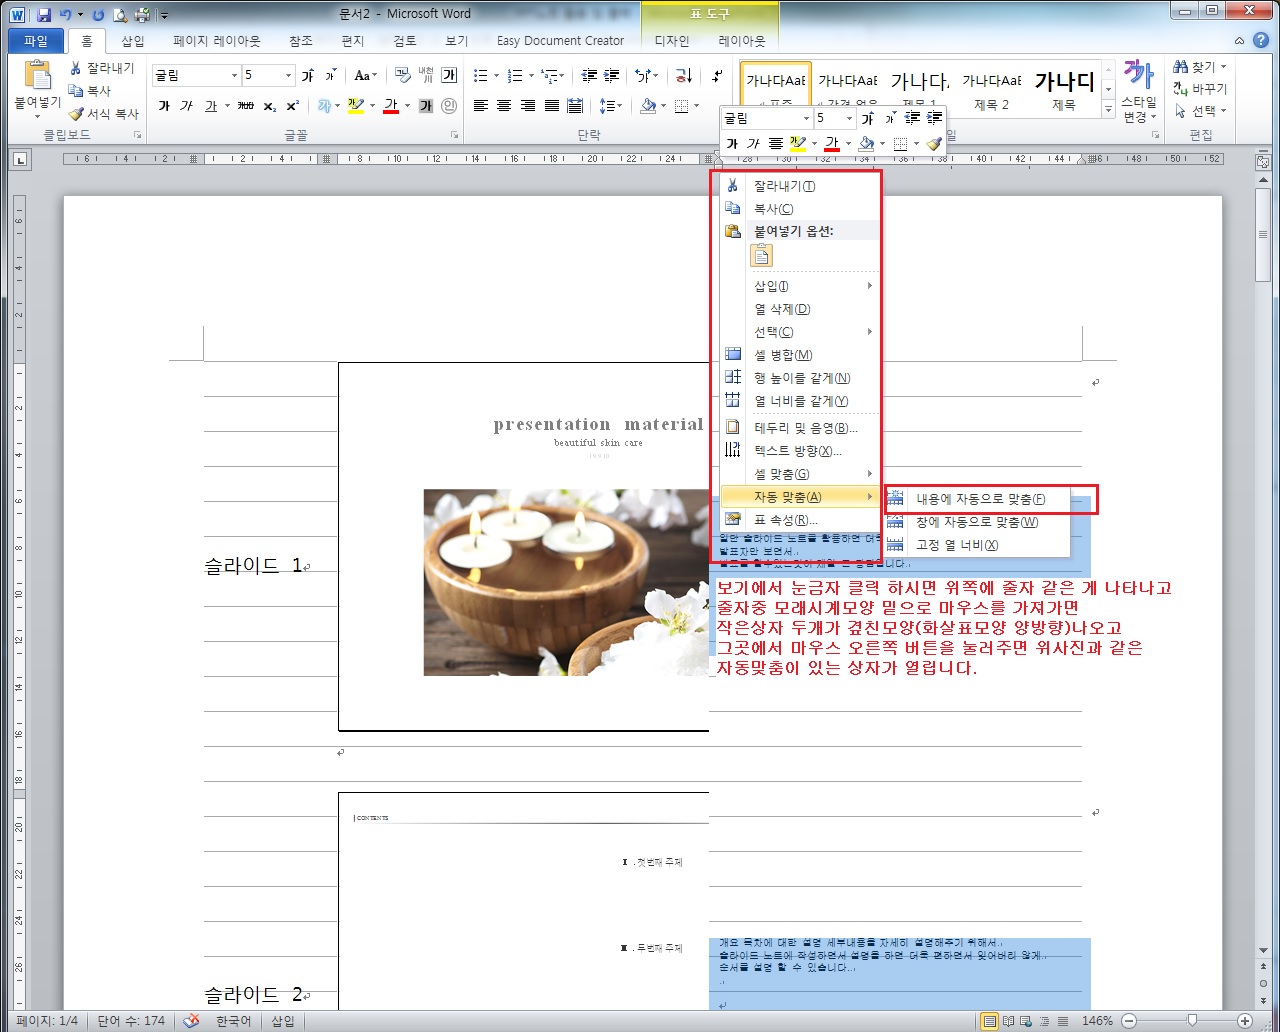1280x1032 pixels.
Task: Click distributed alignment icon in ribbon
Action: click(x=575, y=105)
